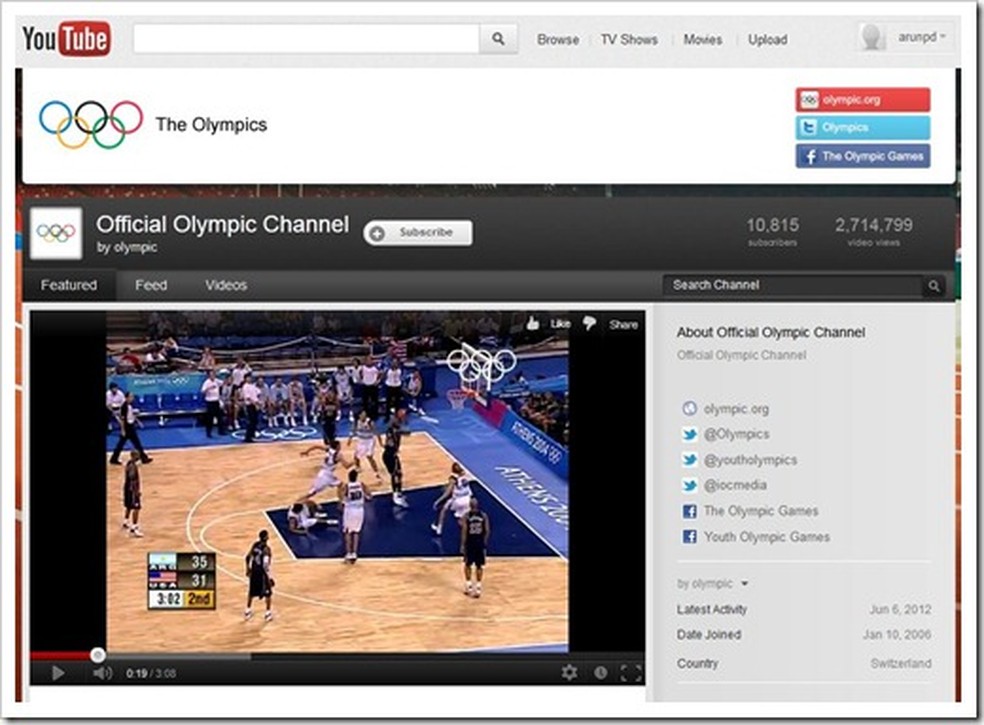Switch to the Videos tab
Image resolution: width=984 pixels, height=725 pixels.
pyautogui.click(x=226, y=285)
